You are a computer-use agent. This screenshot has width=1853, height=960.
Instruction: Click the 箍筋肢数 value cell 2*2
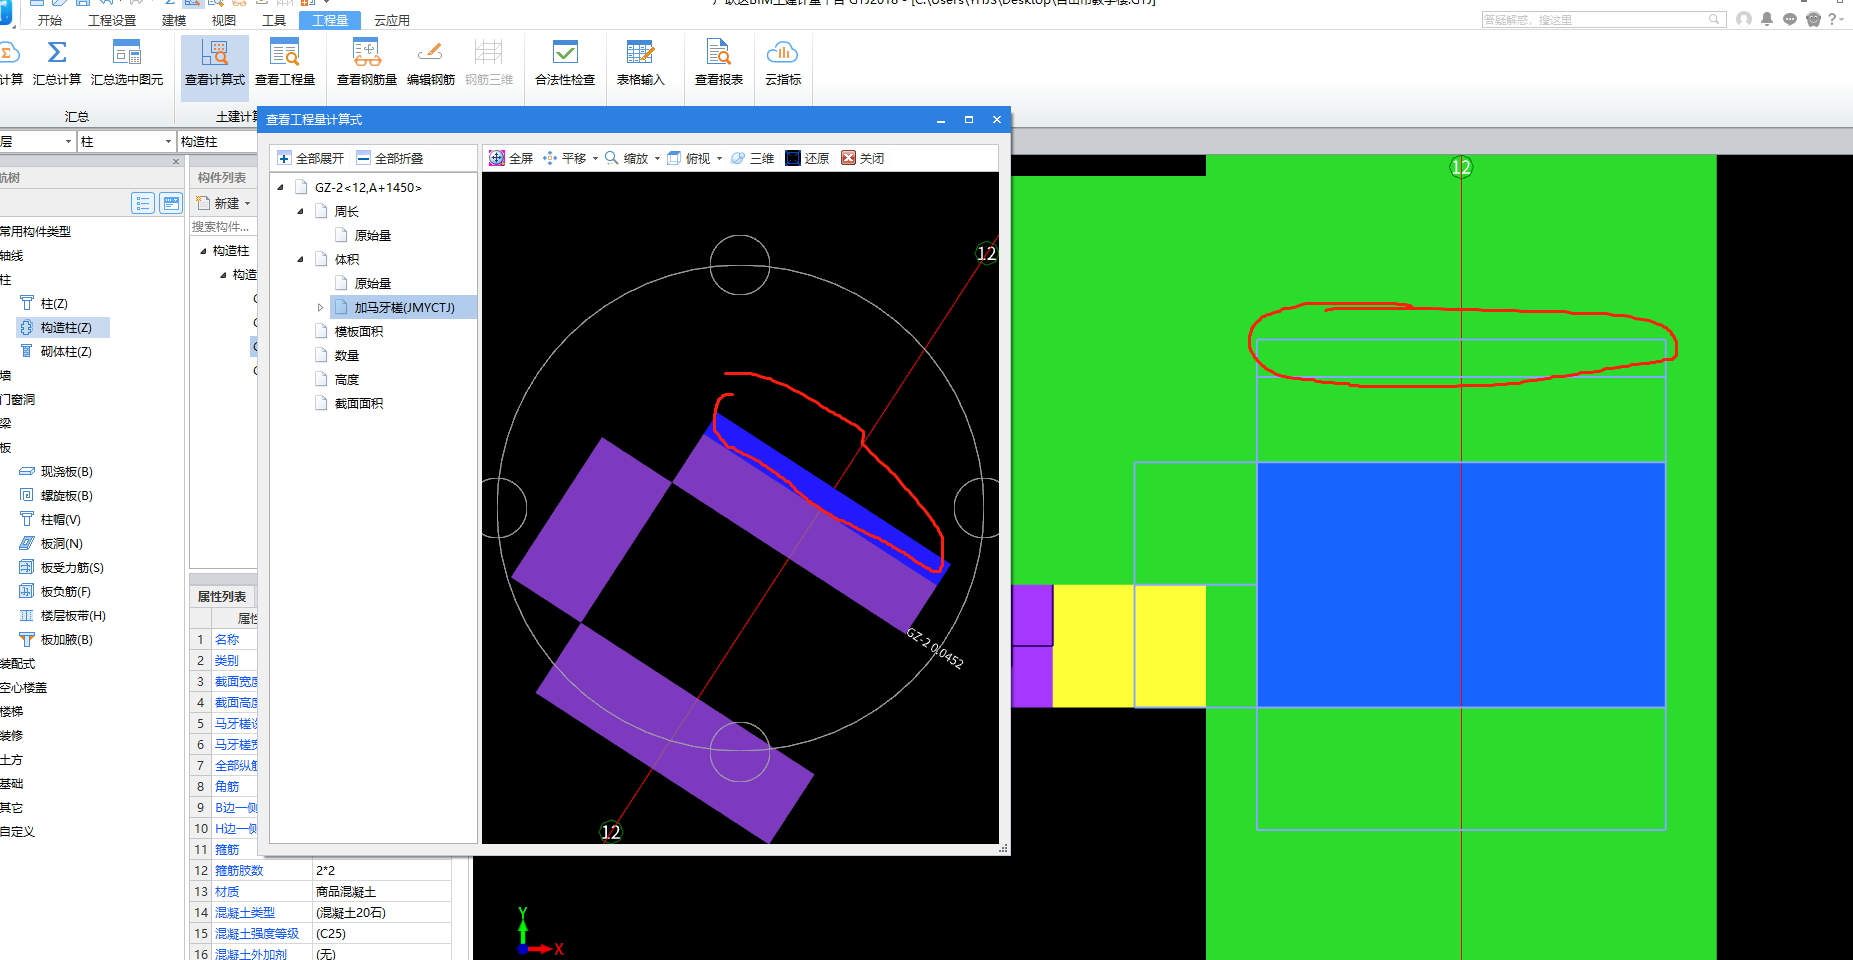point(382,870)
